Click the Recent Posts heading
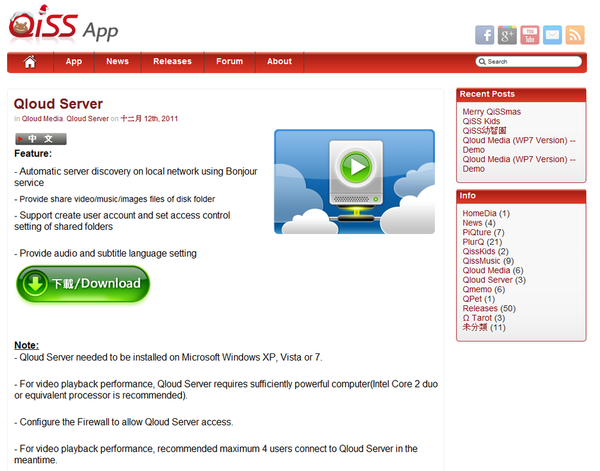 pos(487,94)
